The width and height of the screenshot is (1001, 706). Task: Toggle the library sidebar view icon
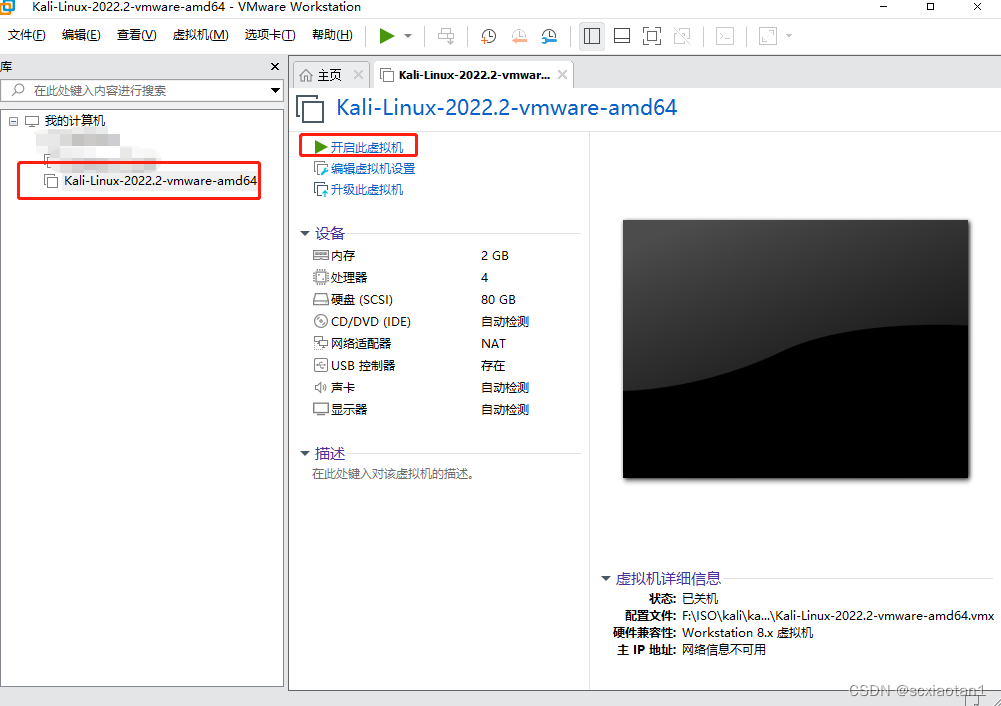pos(592,36)
